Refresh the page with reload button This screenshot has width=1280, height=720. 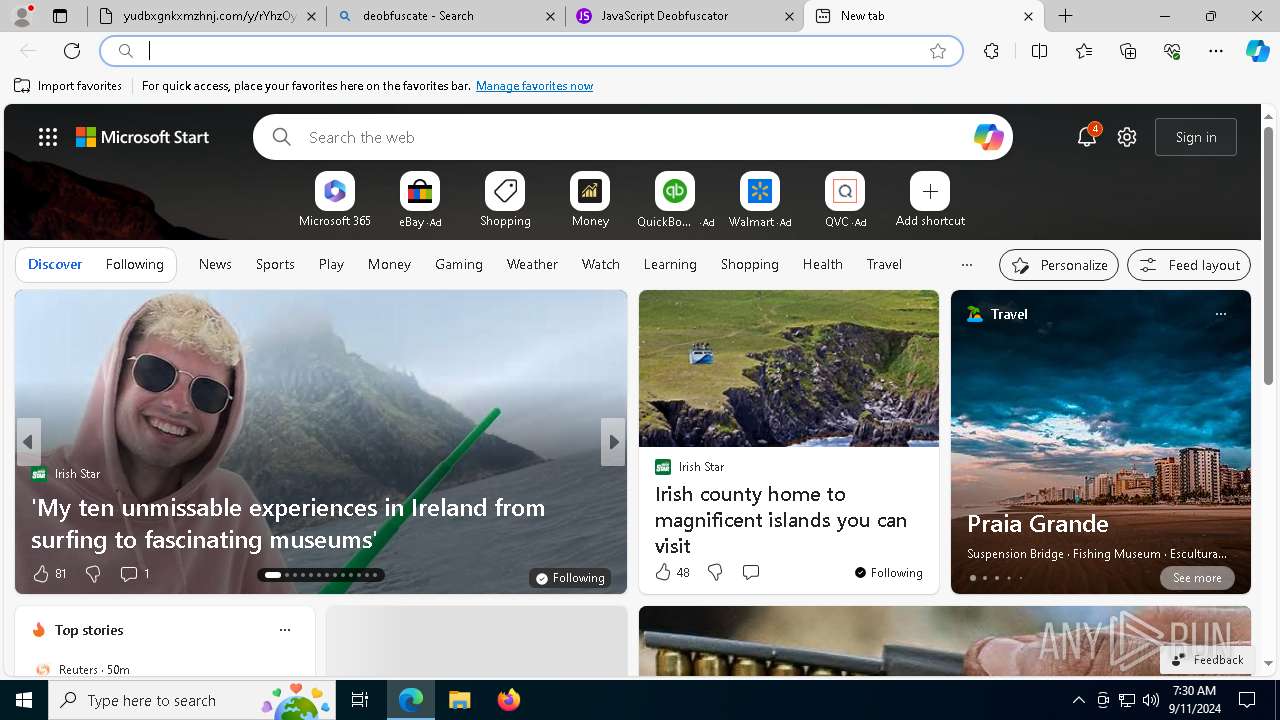[72, 51]
